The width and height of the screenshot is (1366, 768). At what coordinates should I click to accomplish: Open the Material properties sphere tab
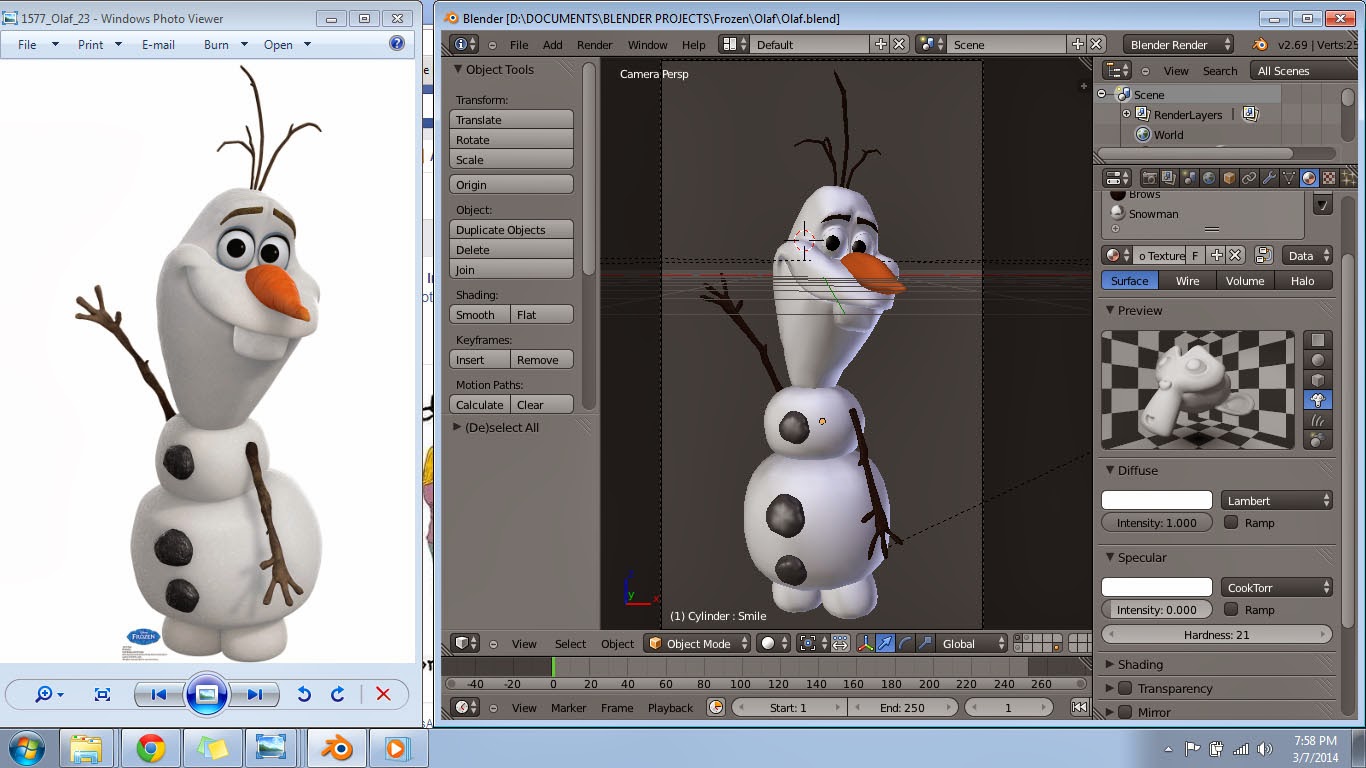(x=1309, y=178)
